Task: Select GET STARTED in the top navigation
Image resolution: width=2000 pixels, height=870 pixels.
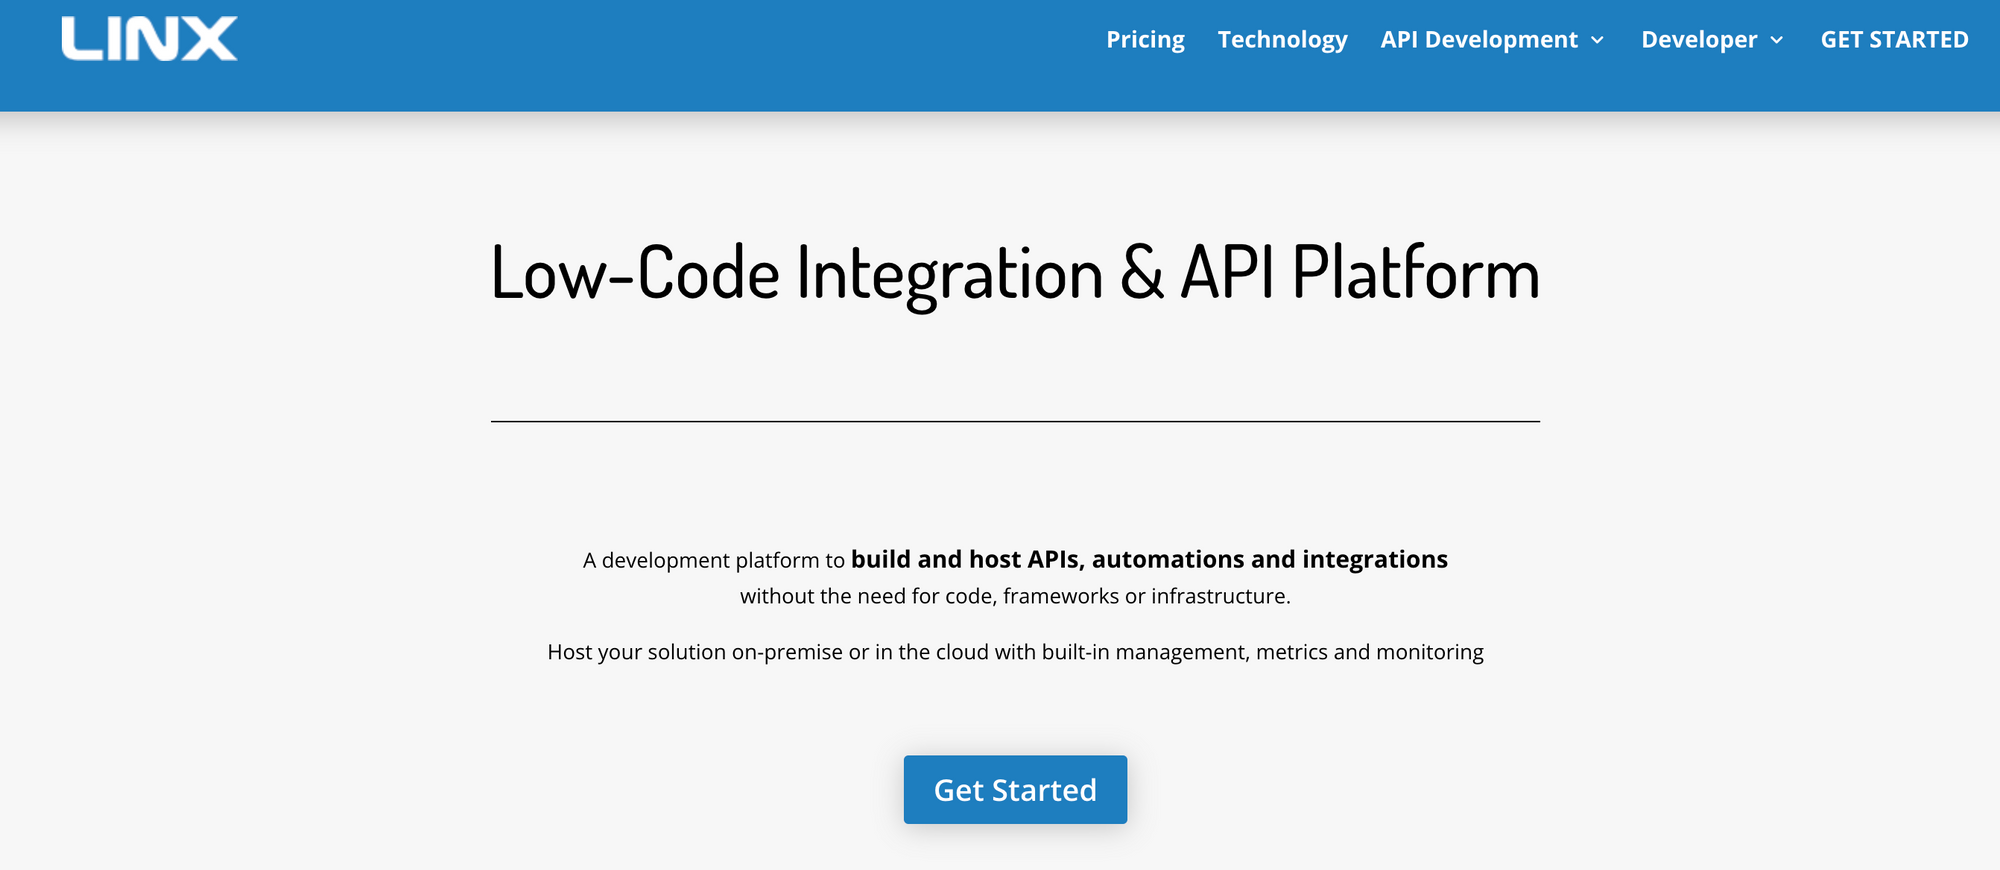Action: [1894, 40]
